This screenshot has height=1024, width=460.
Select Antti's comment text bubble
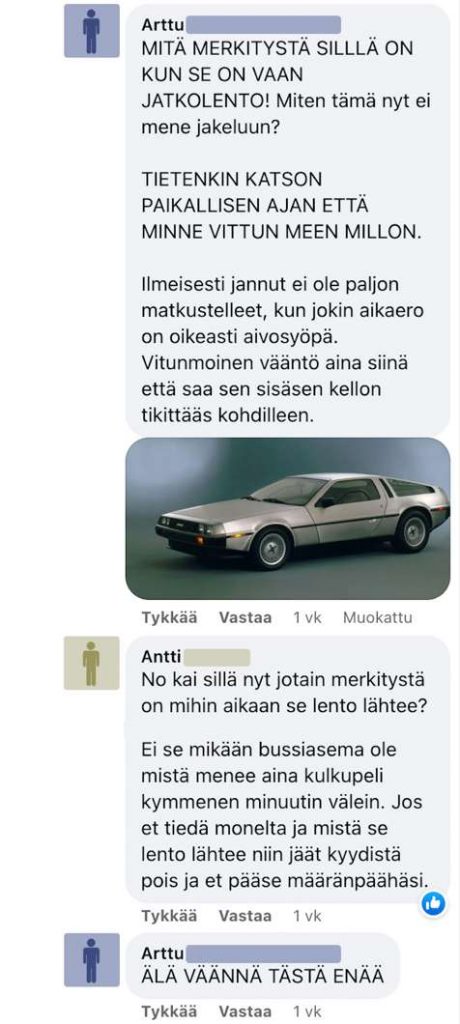(x=288, y=769)
